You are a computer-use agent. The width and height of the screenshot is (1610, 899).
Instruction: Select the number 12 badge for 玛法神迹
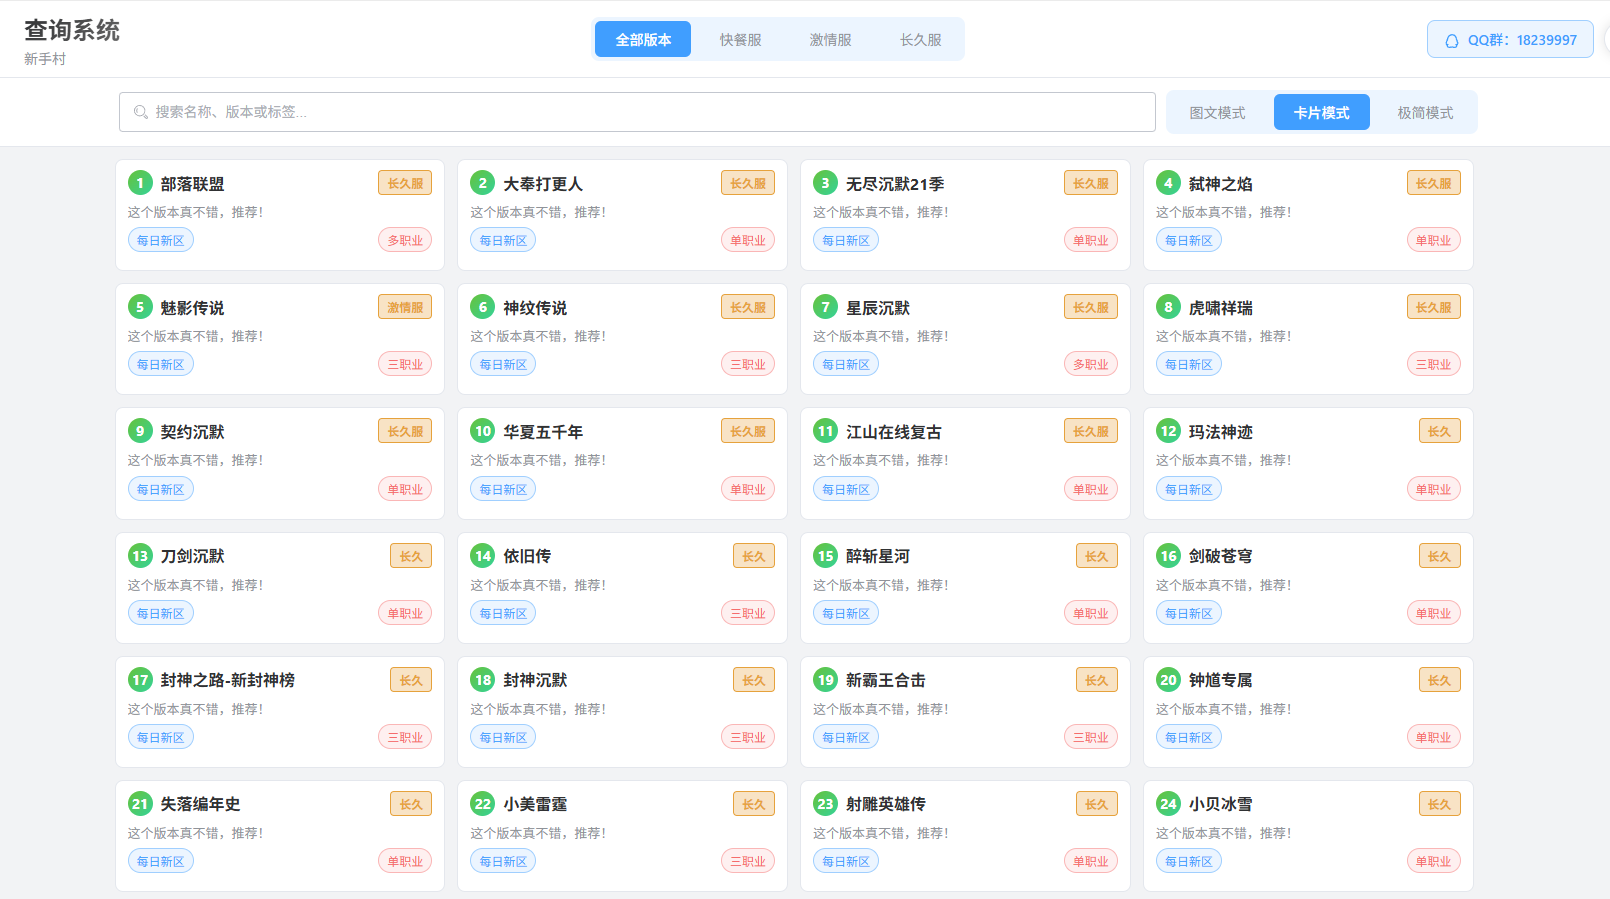(x=1168, y=431)
